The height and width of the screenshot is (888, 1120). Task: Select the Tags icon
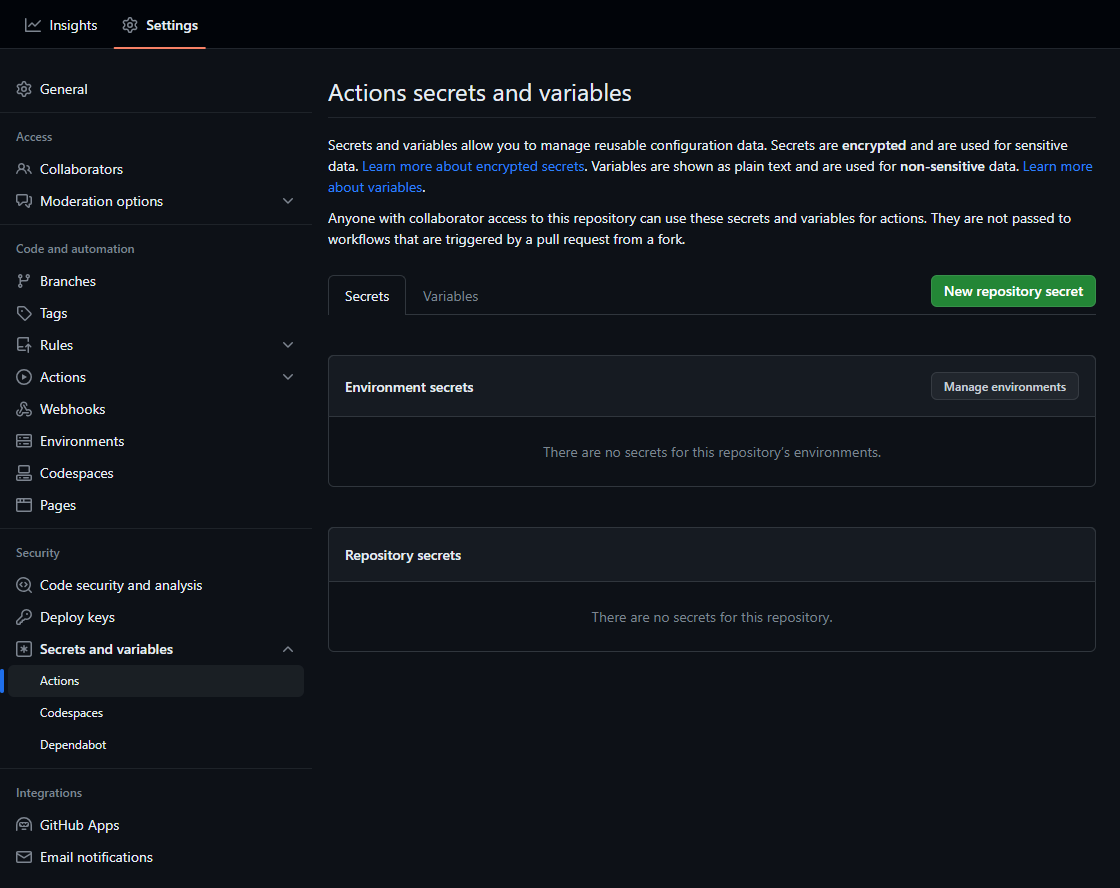pyautogui.click(x=24, y=313)
